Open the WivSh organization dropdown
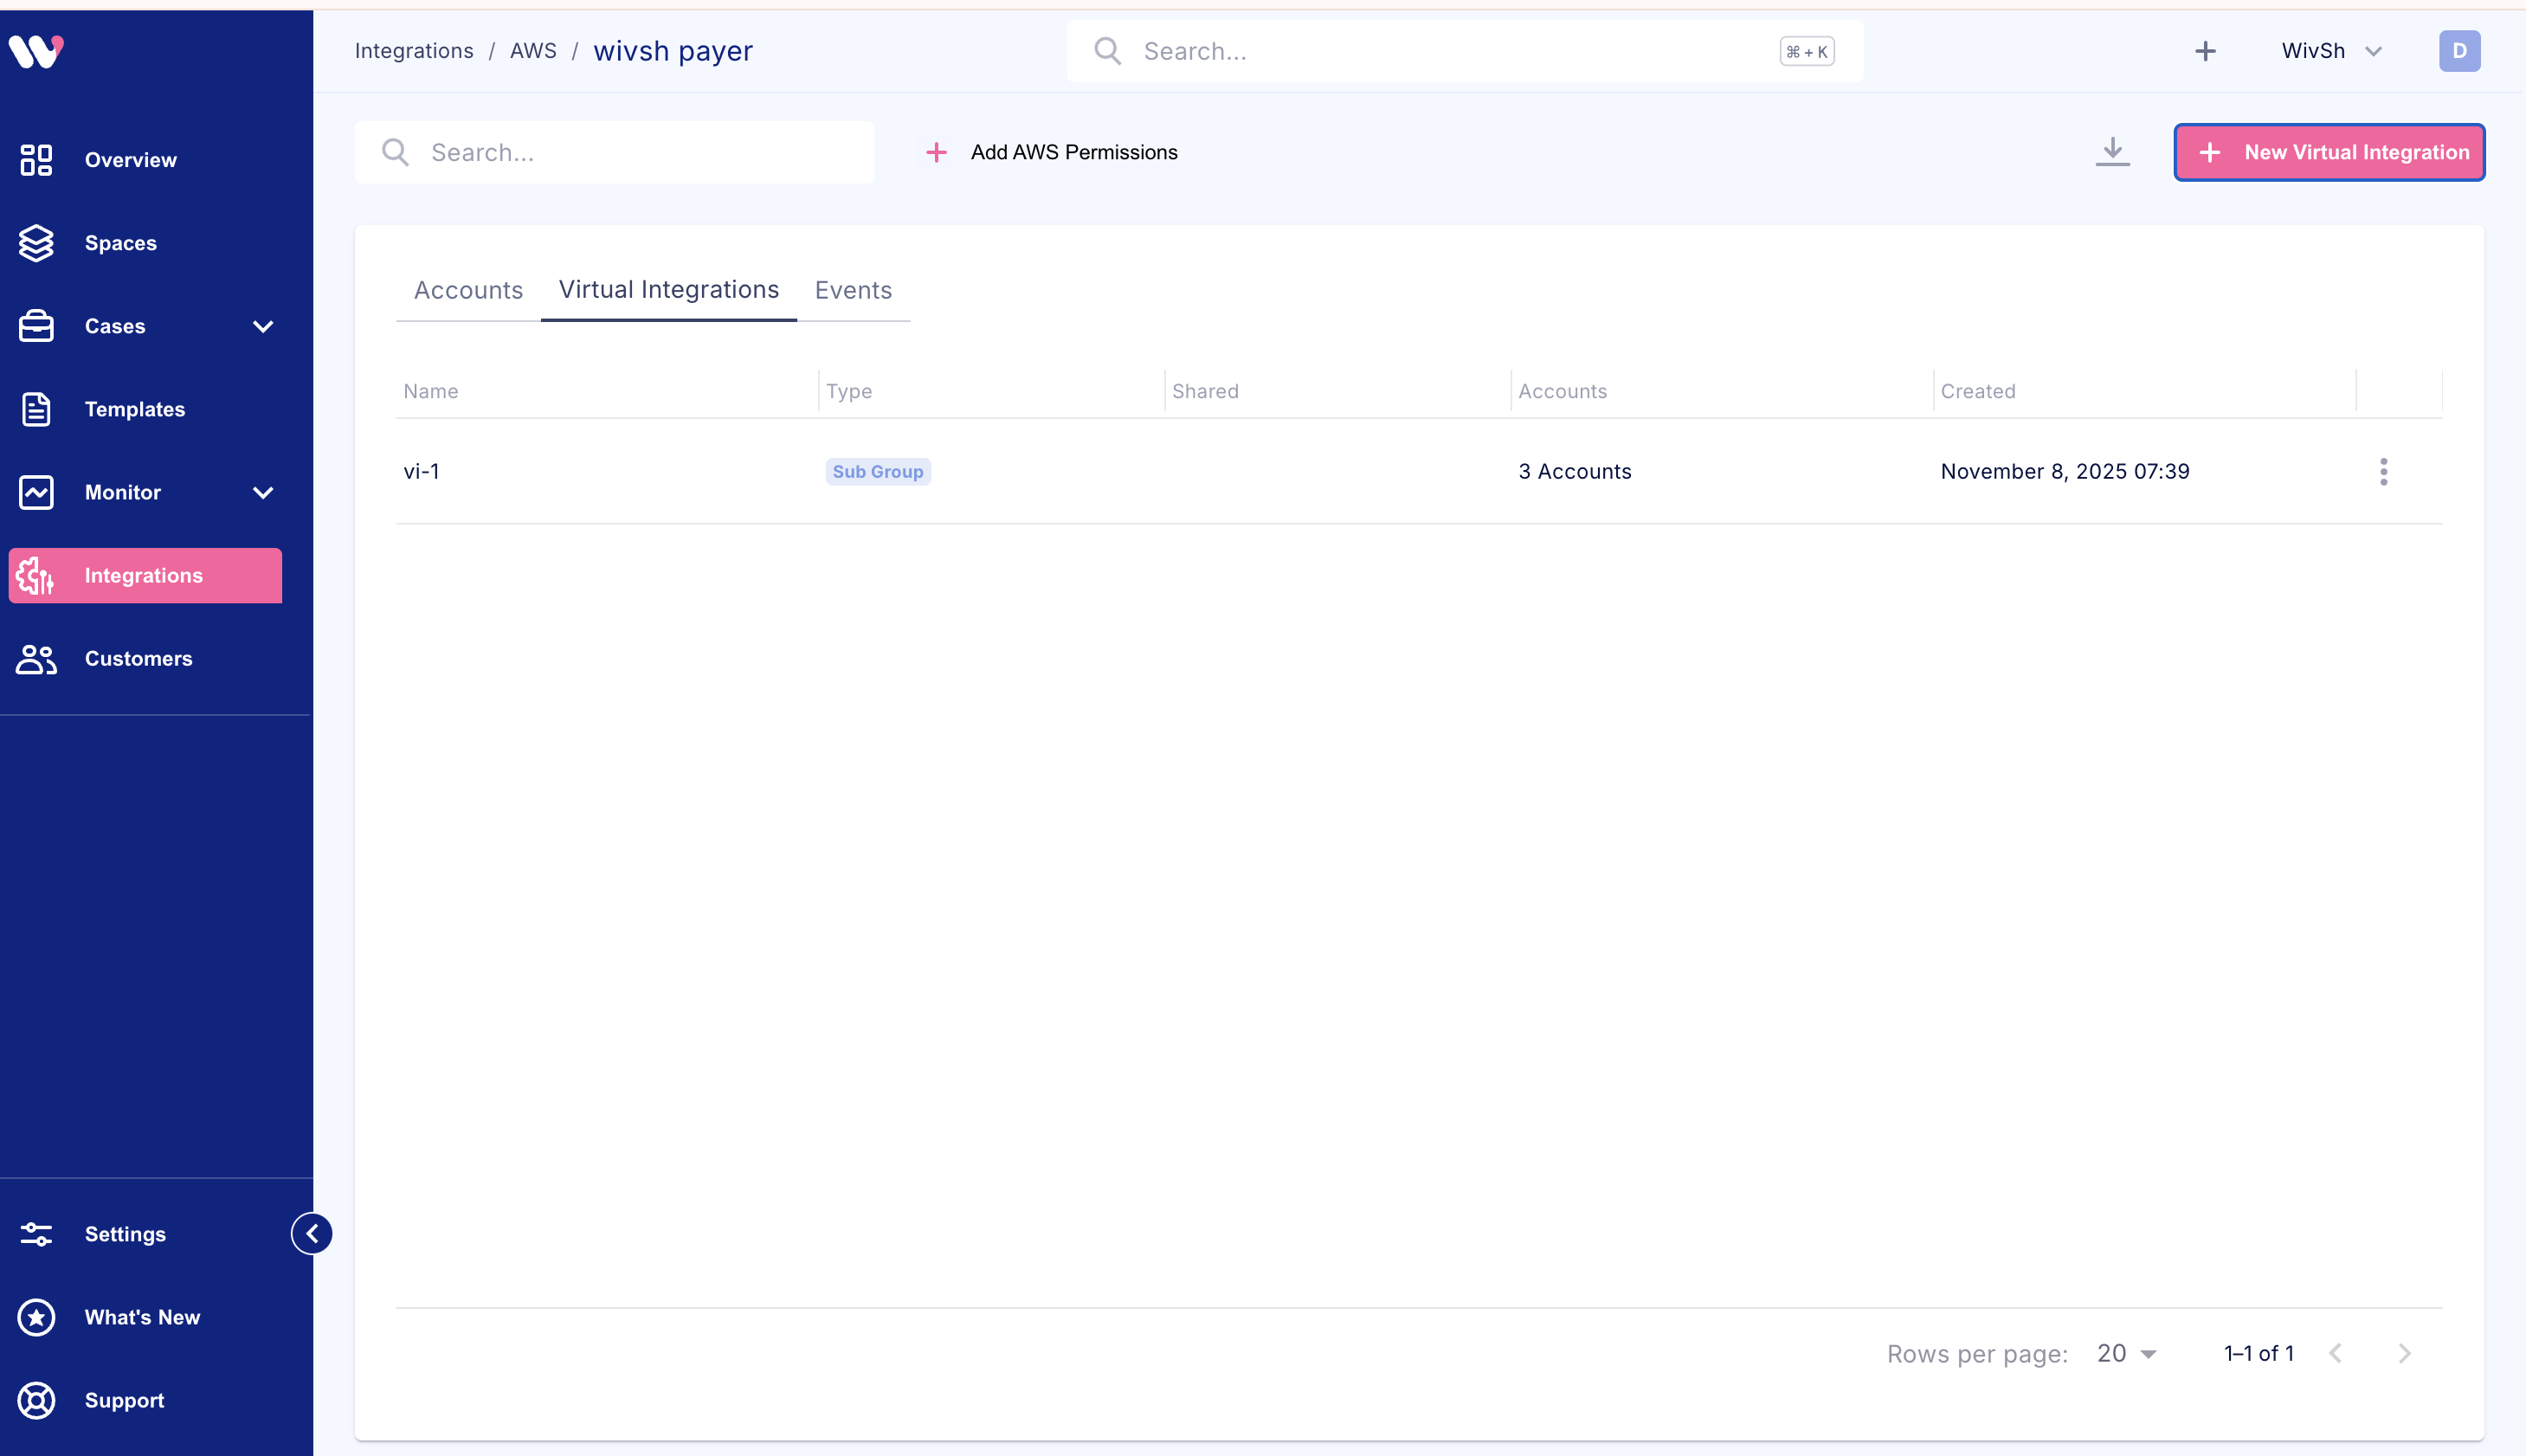Screen dimensions: 2526x1456 pos(2331,51)
